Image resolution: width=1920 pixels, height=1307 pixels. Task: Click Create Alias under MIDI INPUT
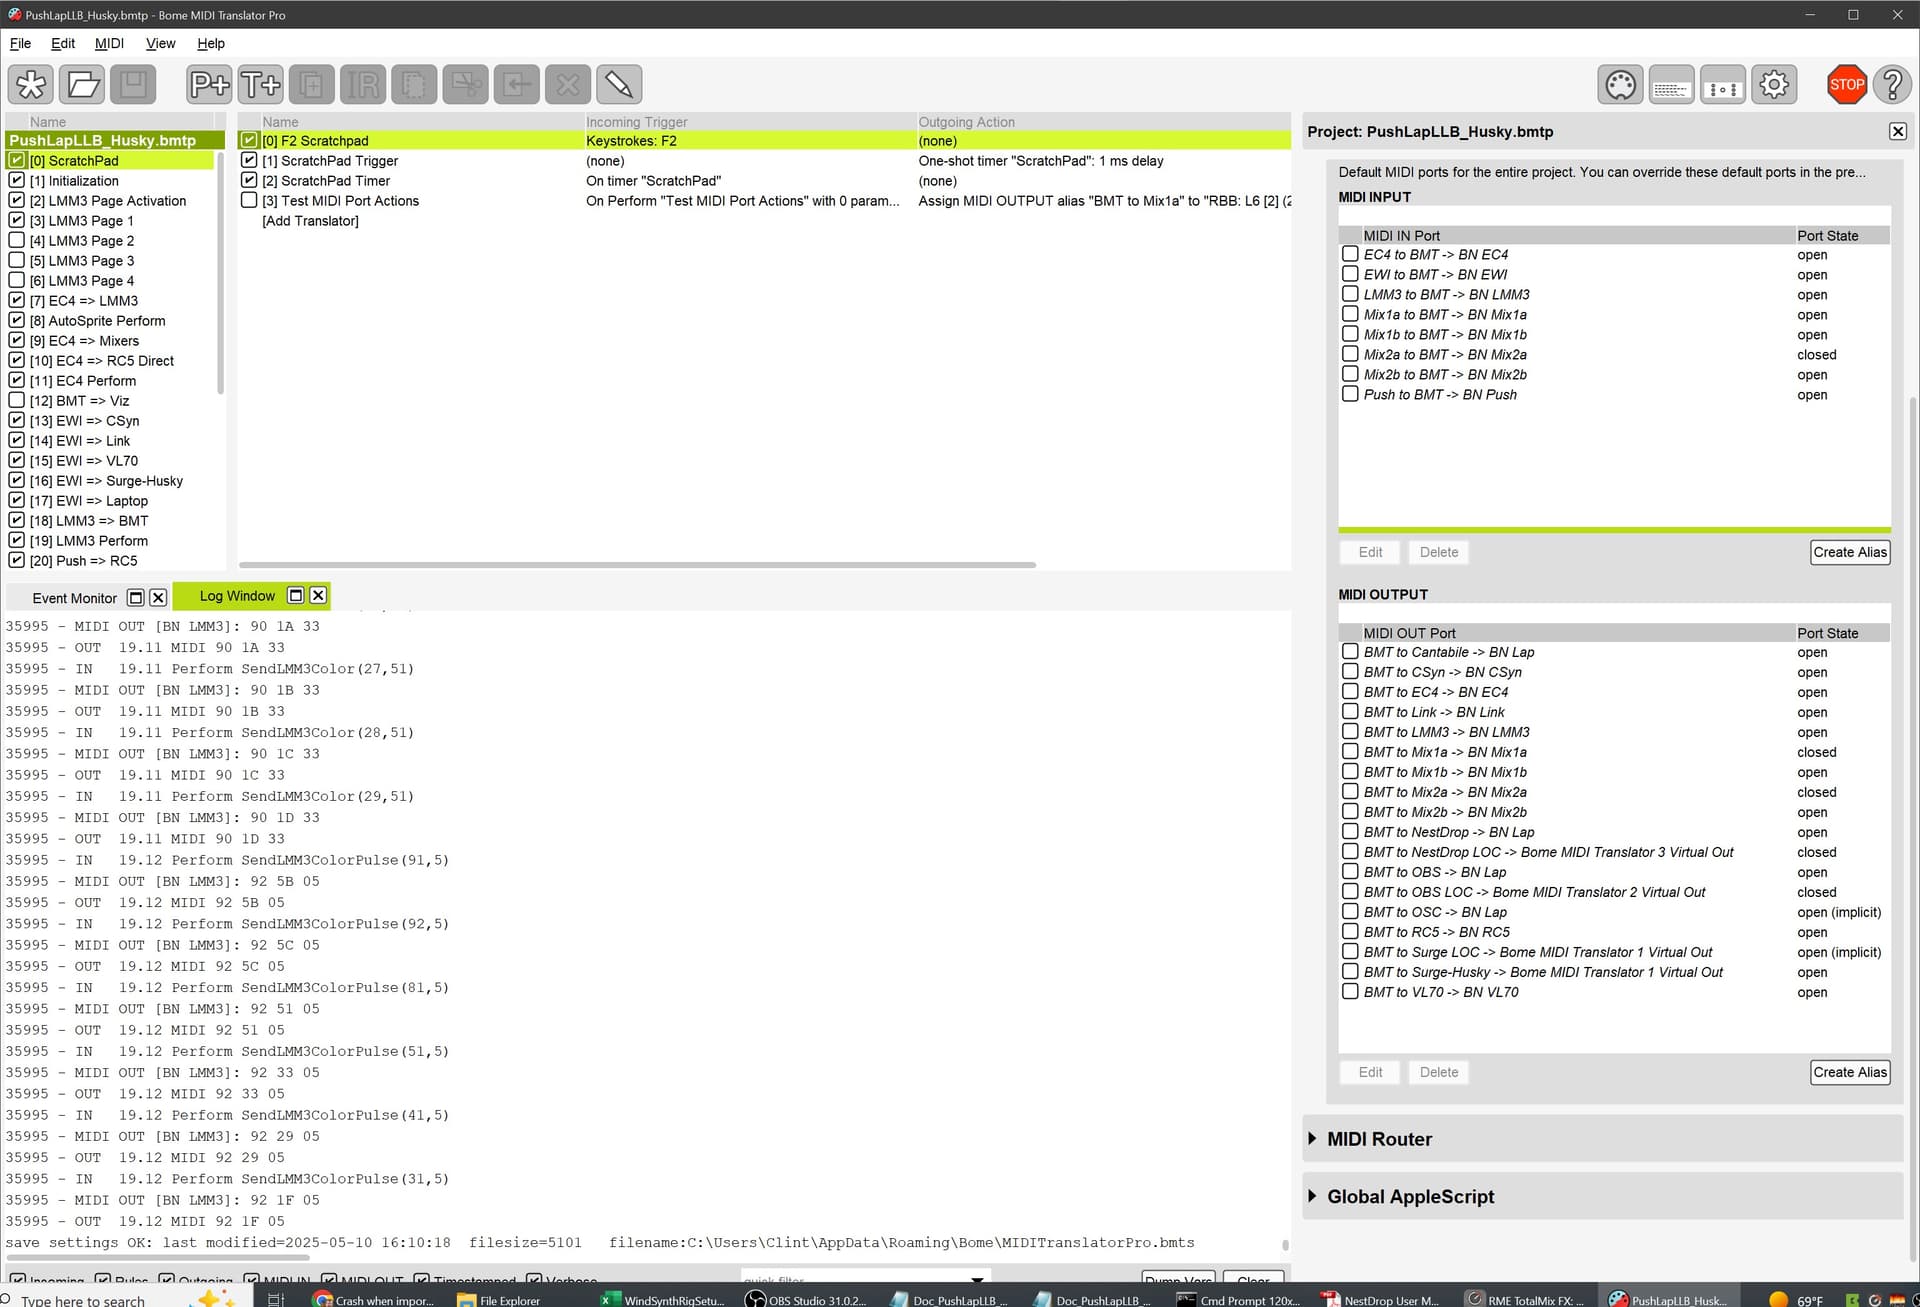(1850, 552)
